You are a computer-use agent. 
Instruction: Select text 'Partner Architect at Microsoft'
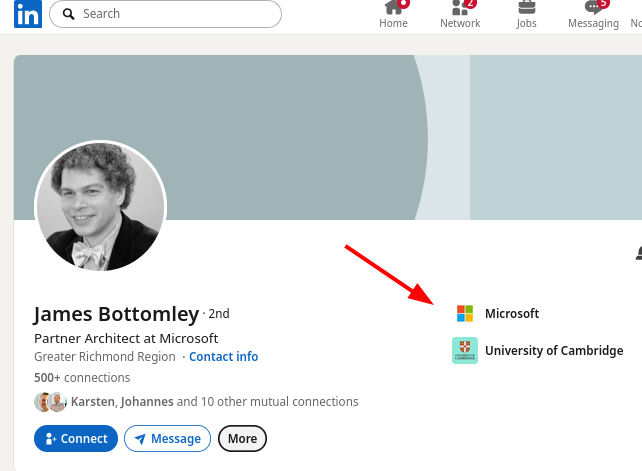[x=126, y=339]
